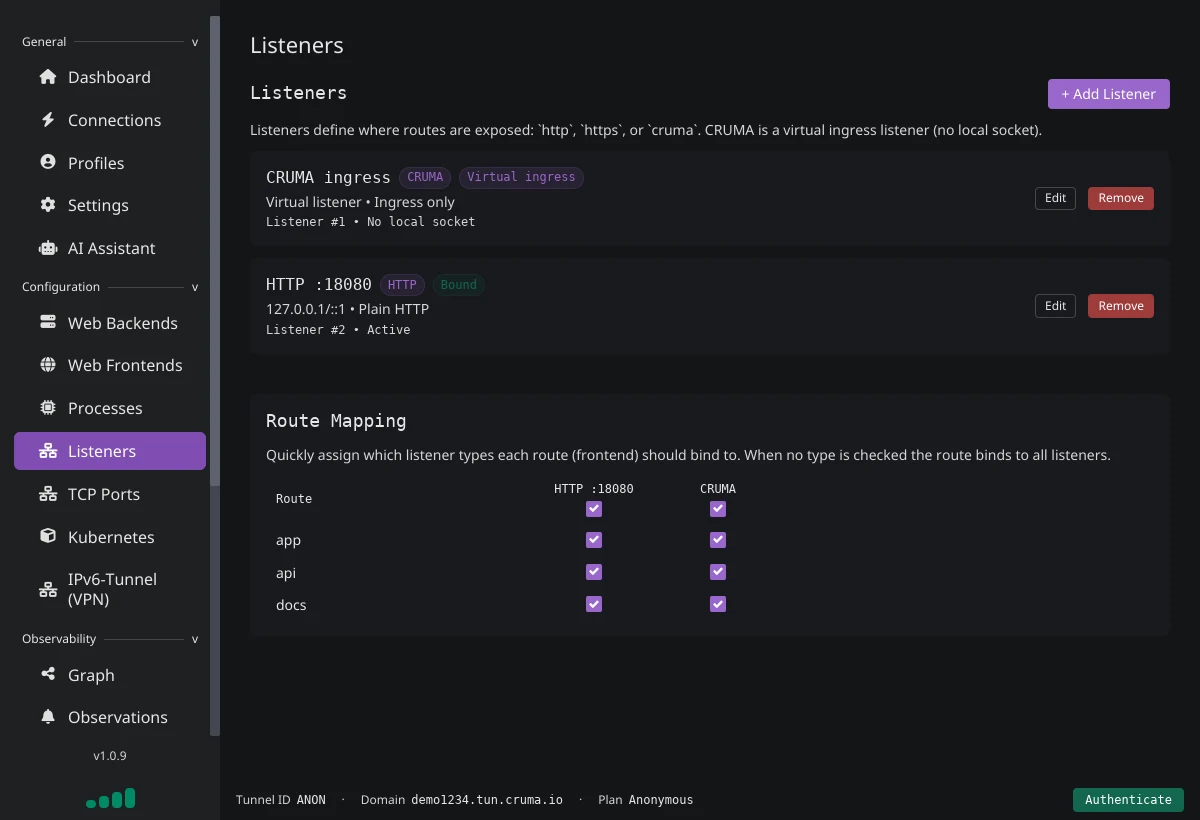Viewport: 1200px width, 820px height.
Task: Click the Settings gear icon
Action: point(48,205)
